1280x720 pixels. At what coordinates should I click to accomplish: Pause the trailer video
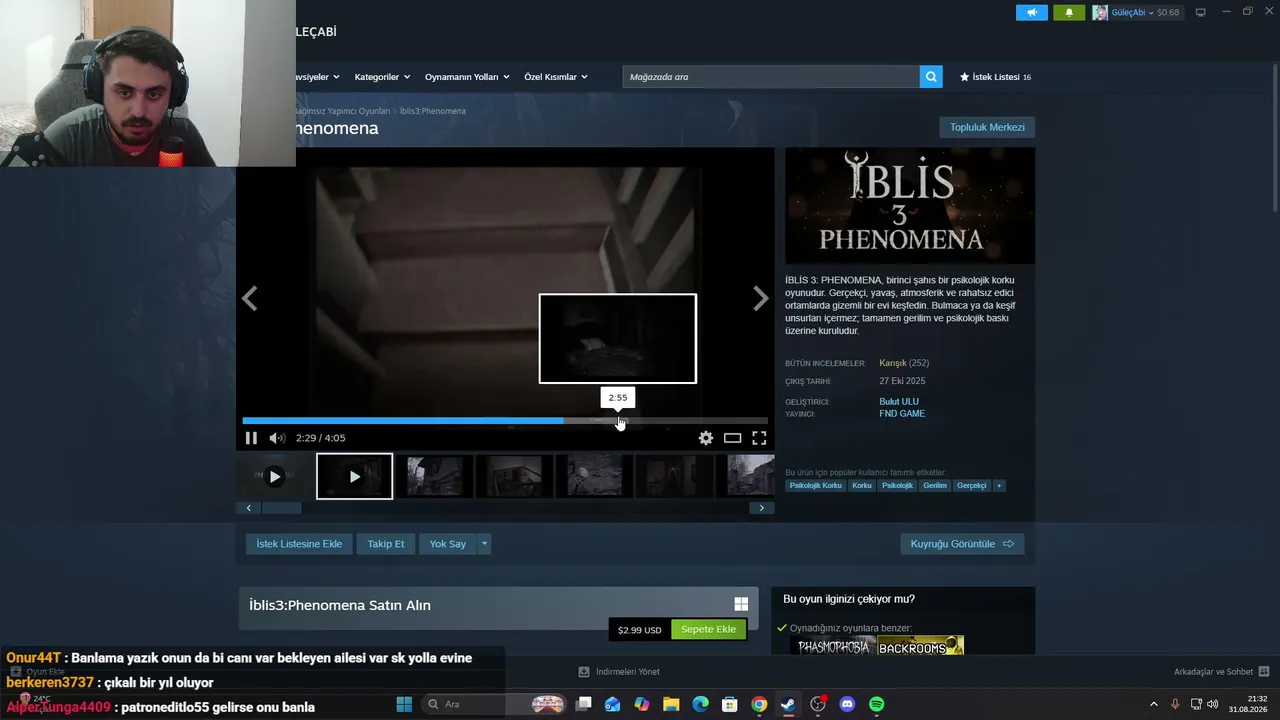coord(251,438)
